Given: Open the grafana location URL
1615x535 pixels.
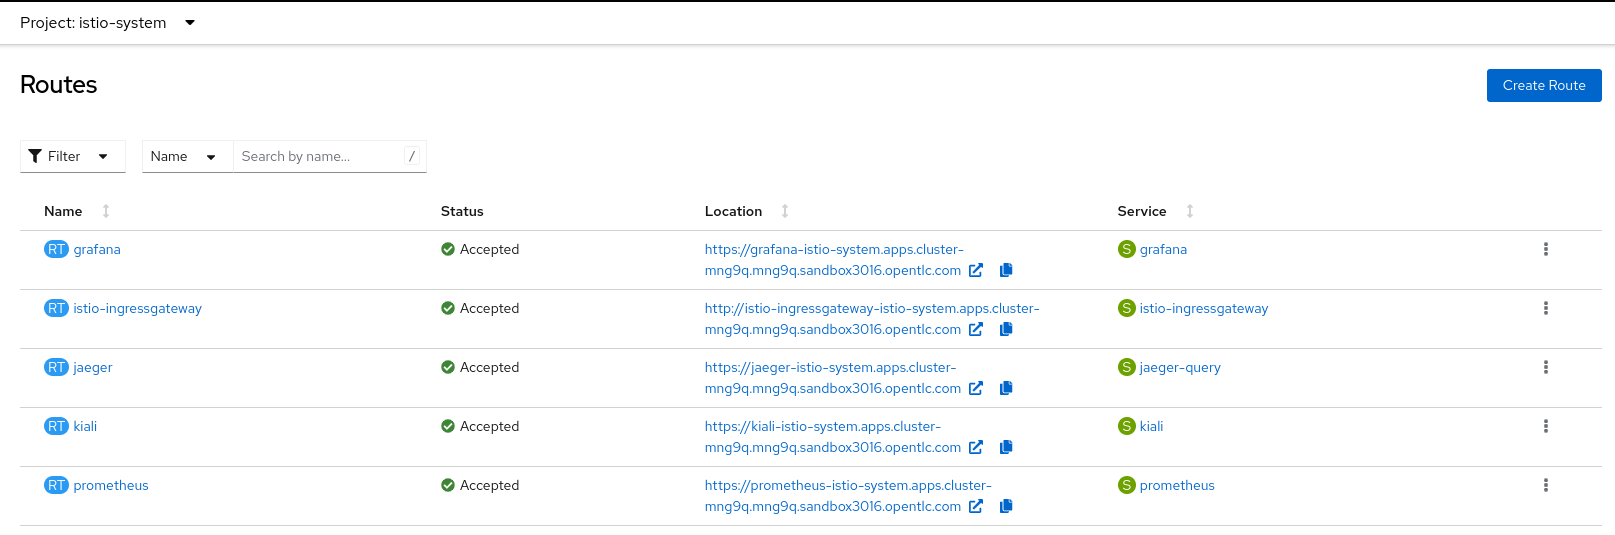Looking at the screenshot, I should pos(834,260).
